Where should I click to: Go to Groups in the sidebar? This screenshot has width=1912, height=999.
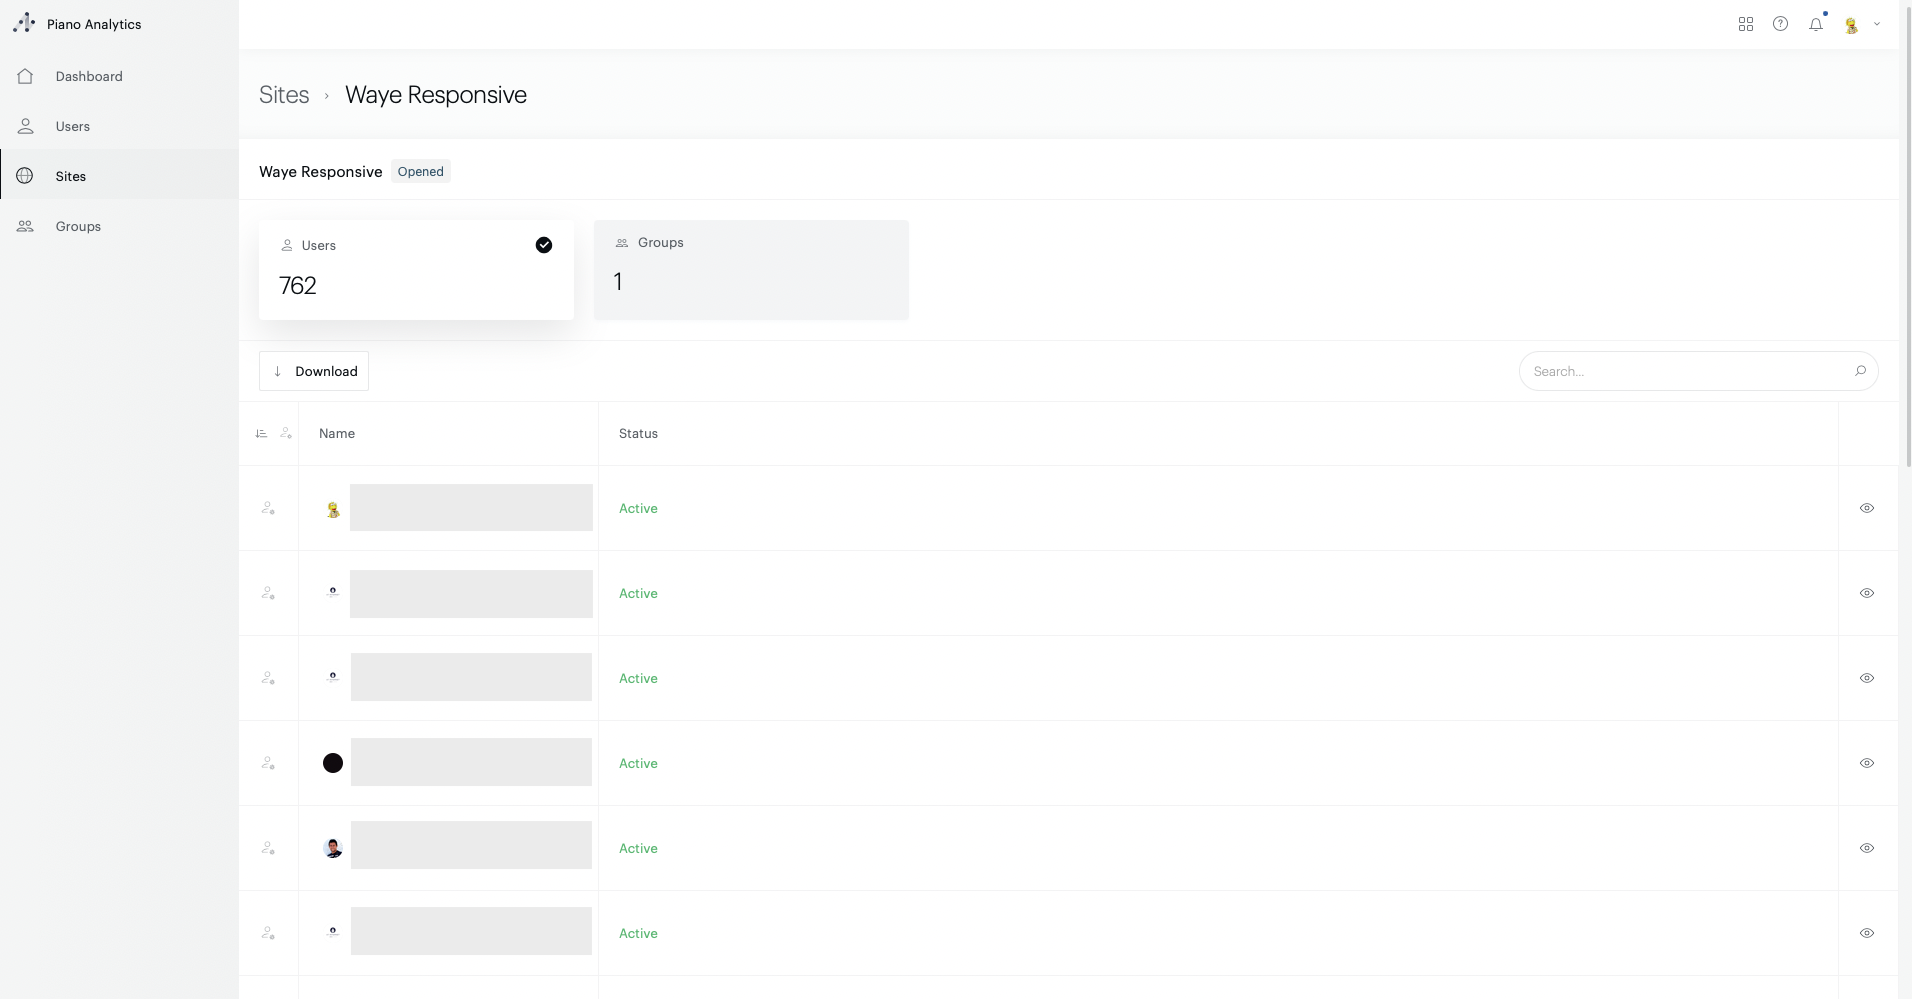click(78, 226)
